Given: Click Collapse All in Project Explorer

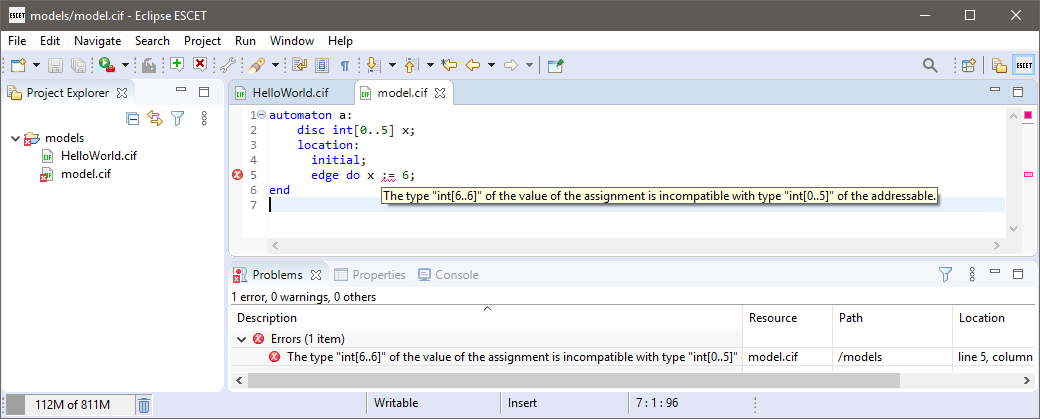Looking at the screenshot, I should coord(132,118).
